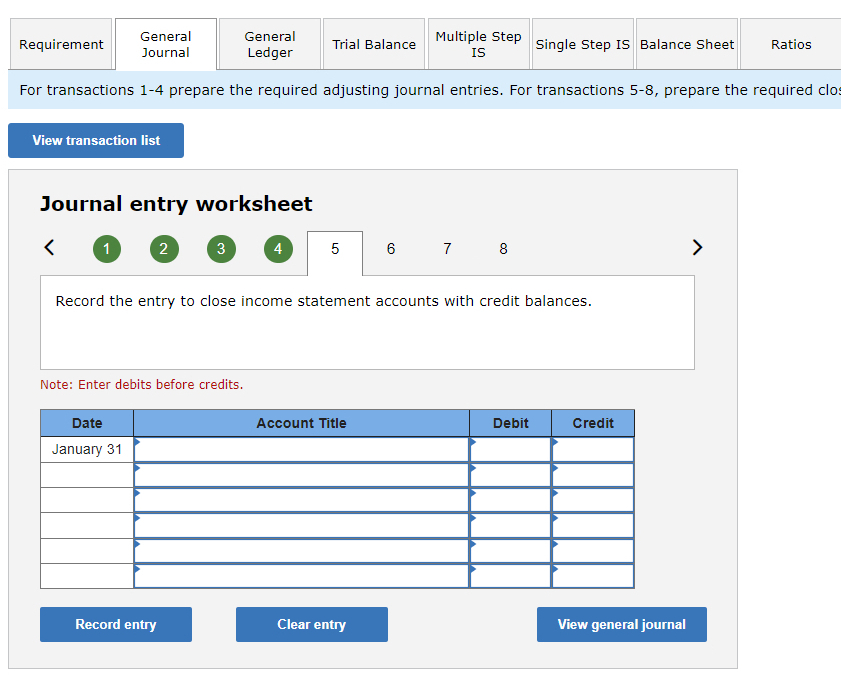The width and height of the screenshot is (841, 675).
Task: Click the Record entry button
Action: pos(115,624)
